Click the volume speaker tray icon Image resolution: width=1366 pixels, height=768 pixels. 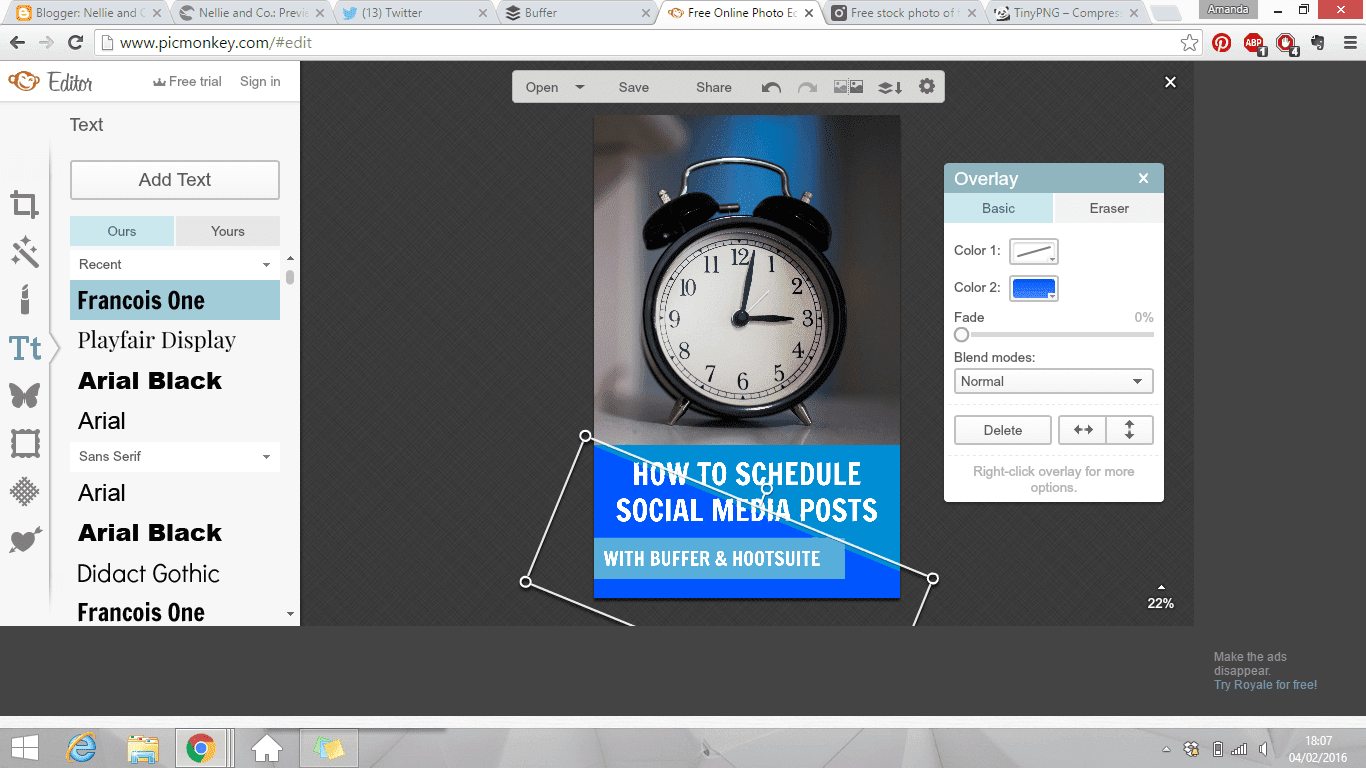tap(1264, 748)
